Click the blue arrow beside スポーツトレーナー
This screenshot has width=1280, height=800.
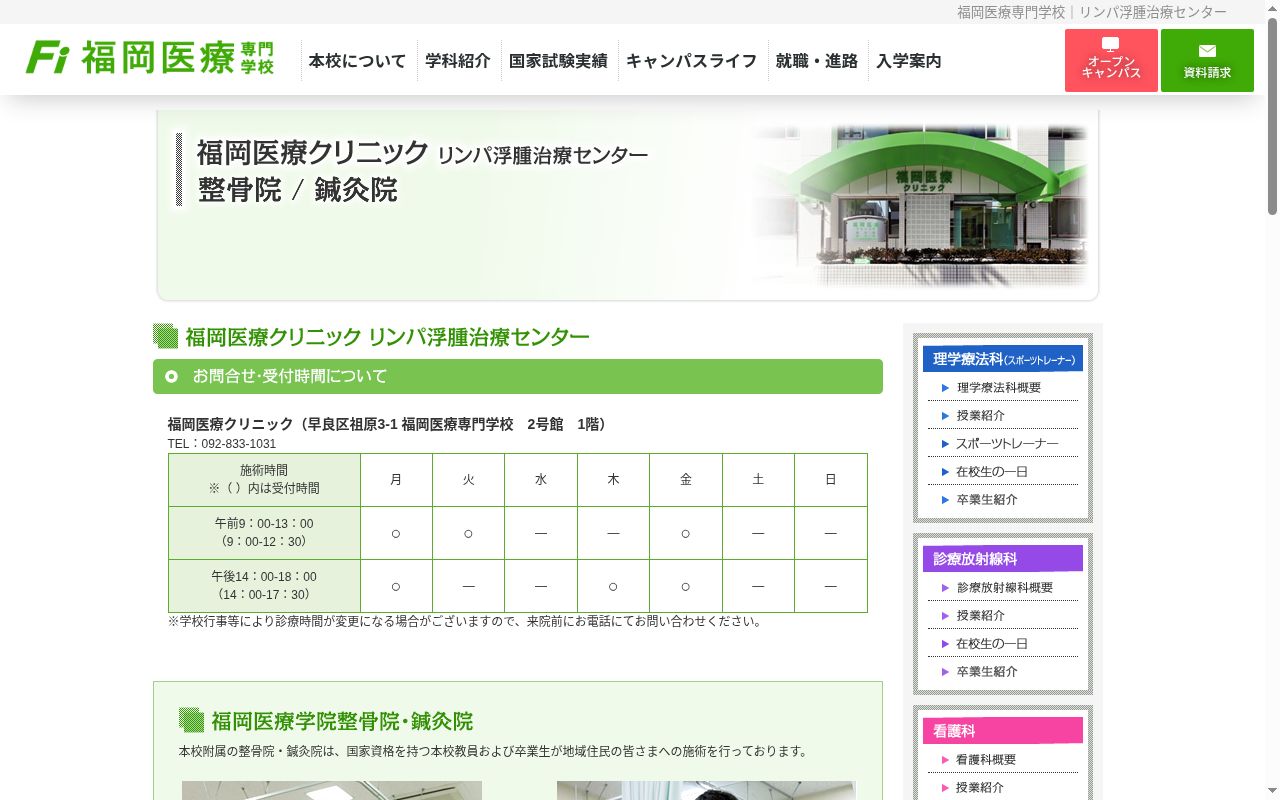pyautogui.click(x=945, y=444)
